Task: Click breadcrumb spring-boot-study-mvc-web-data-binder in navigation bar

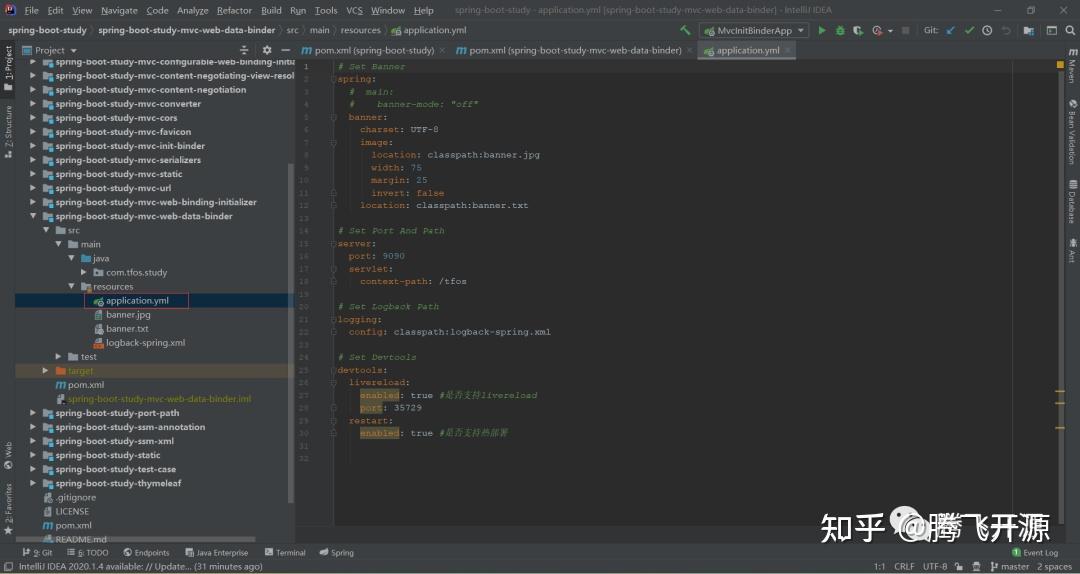Action: click(187, 30)
